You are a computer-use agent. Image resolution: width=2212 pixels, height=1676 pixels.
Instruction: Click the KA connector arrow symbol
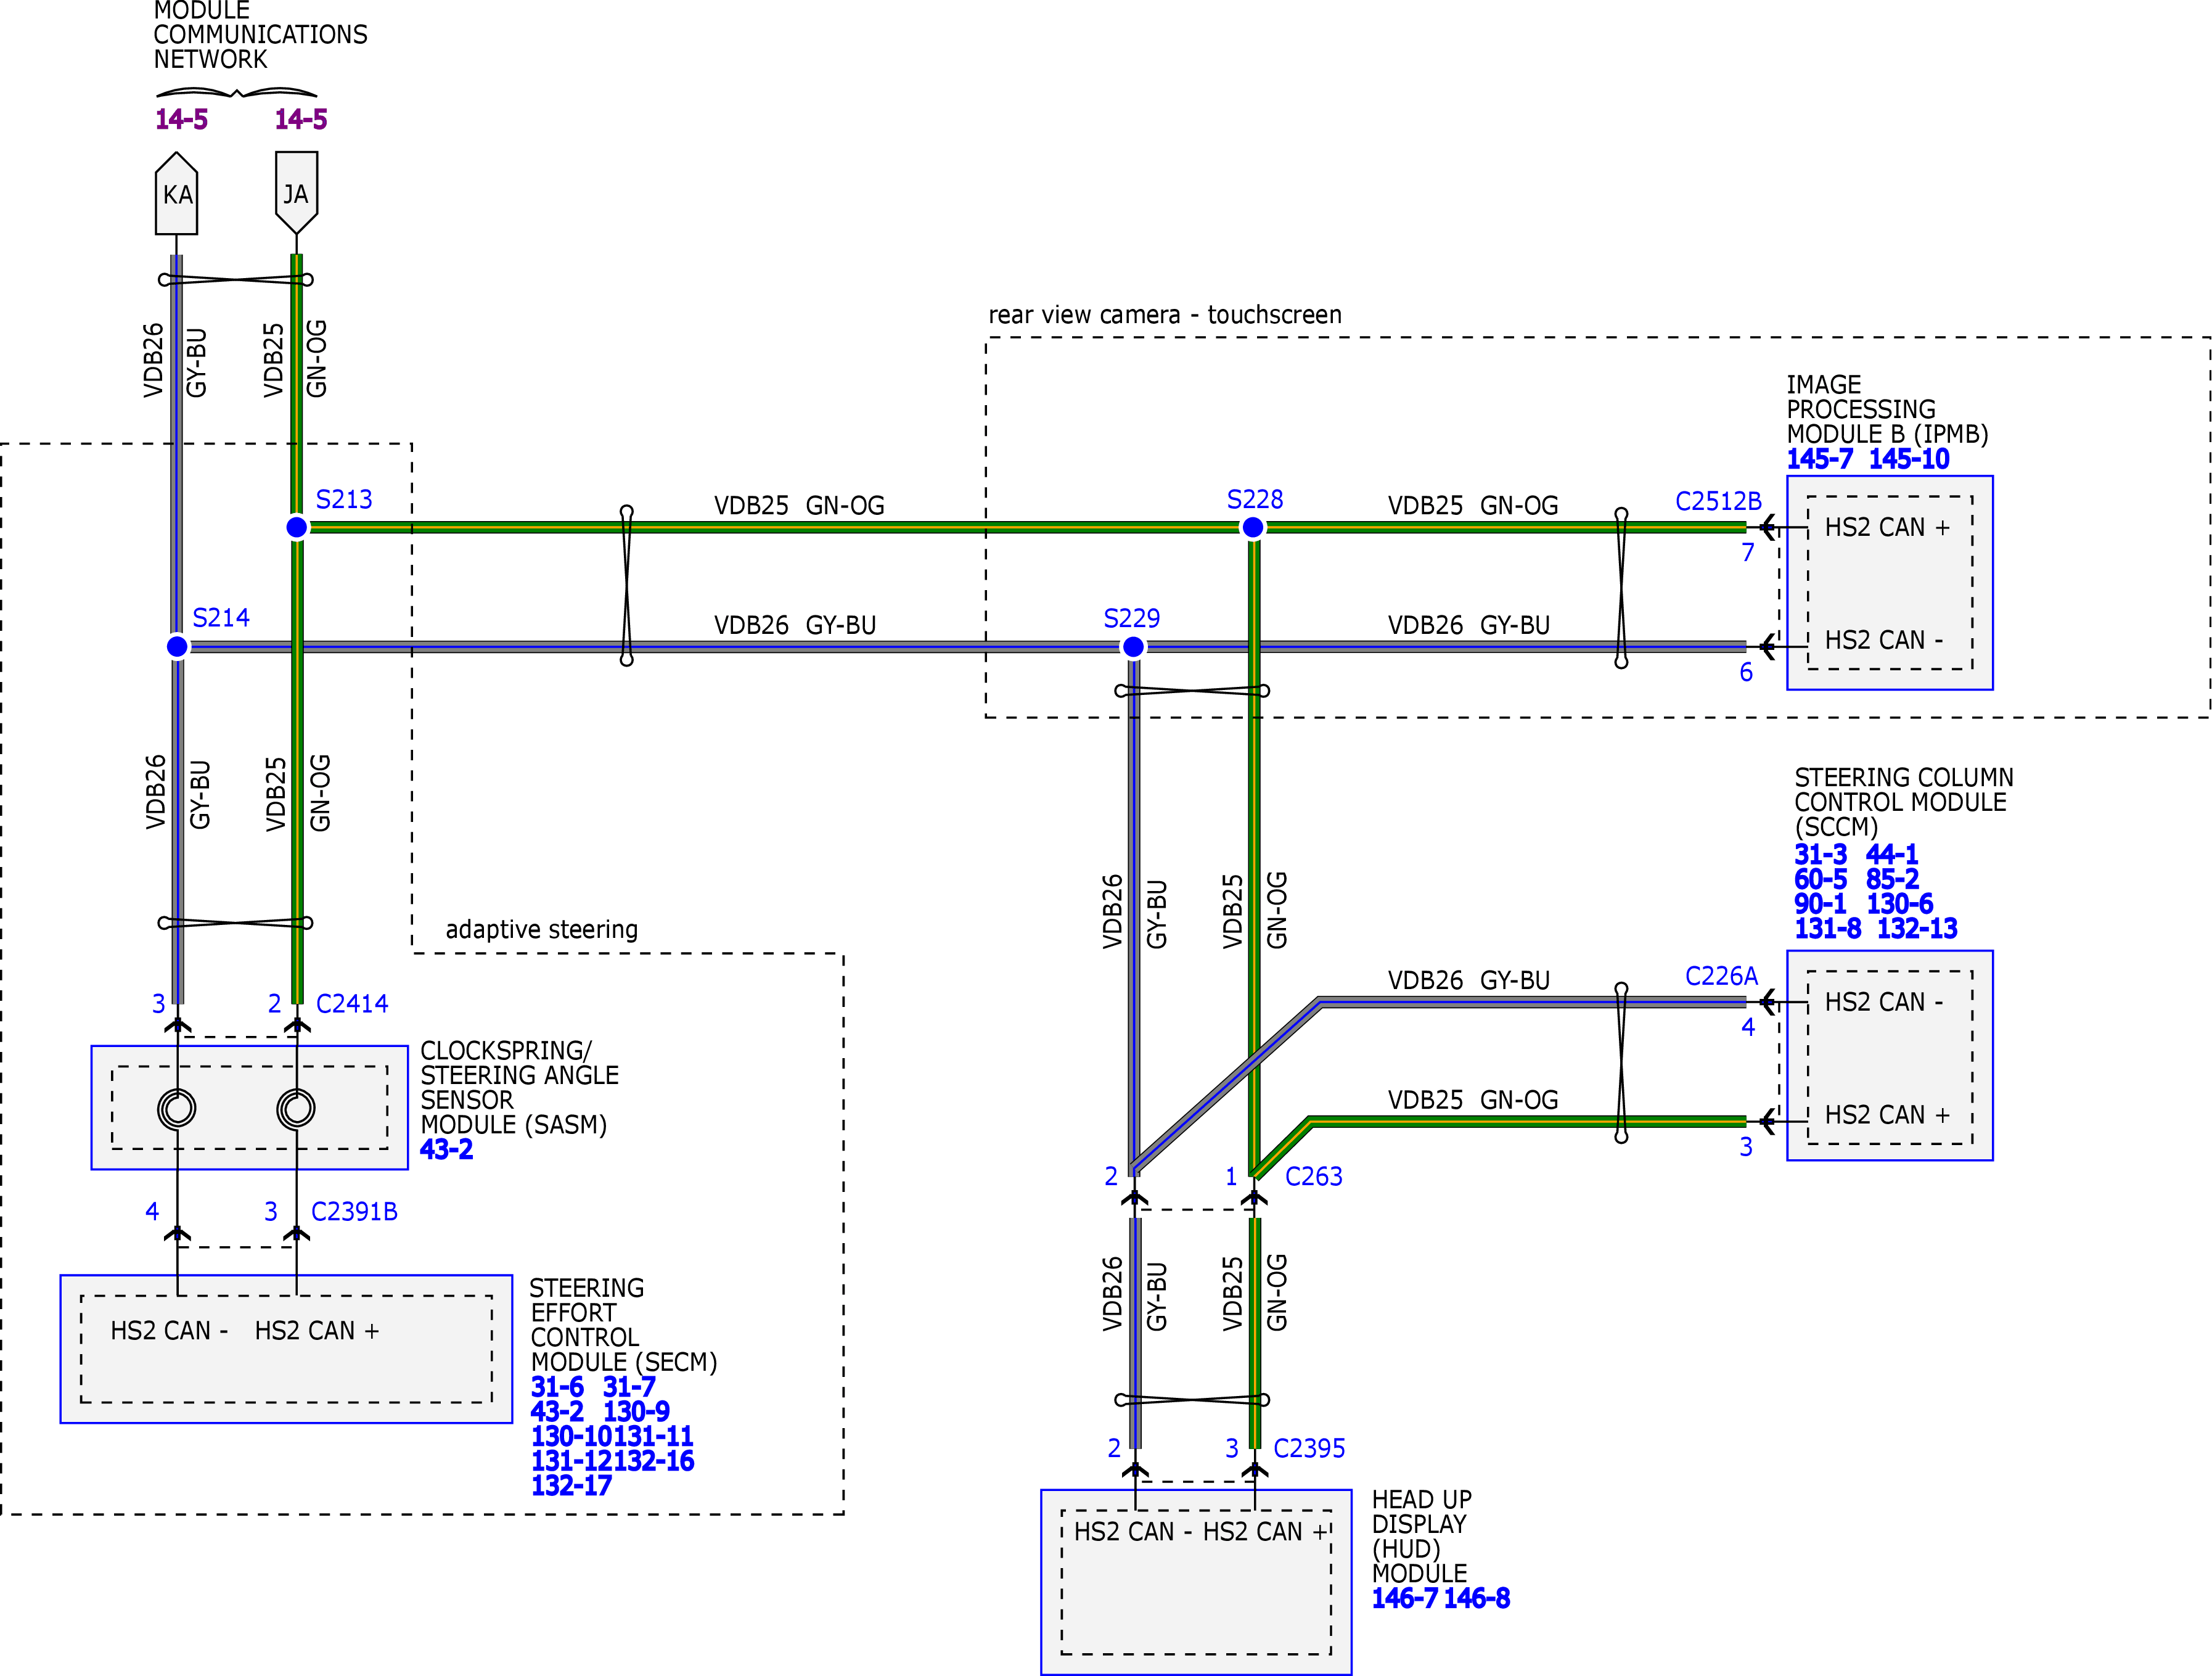click(177, 194)
